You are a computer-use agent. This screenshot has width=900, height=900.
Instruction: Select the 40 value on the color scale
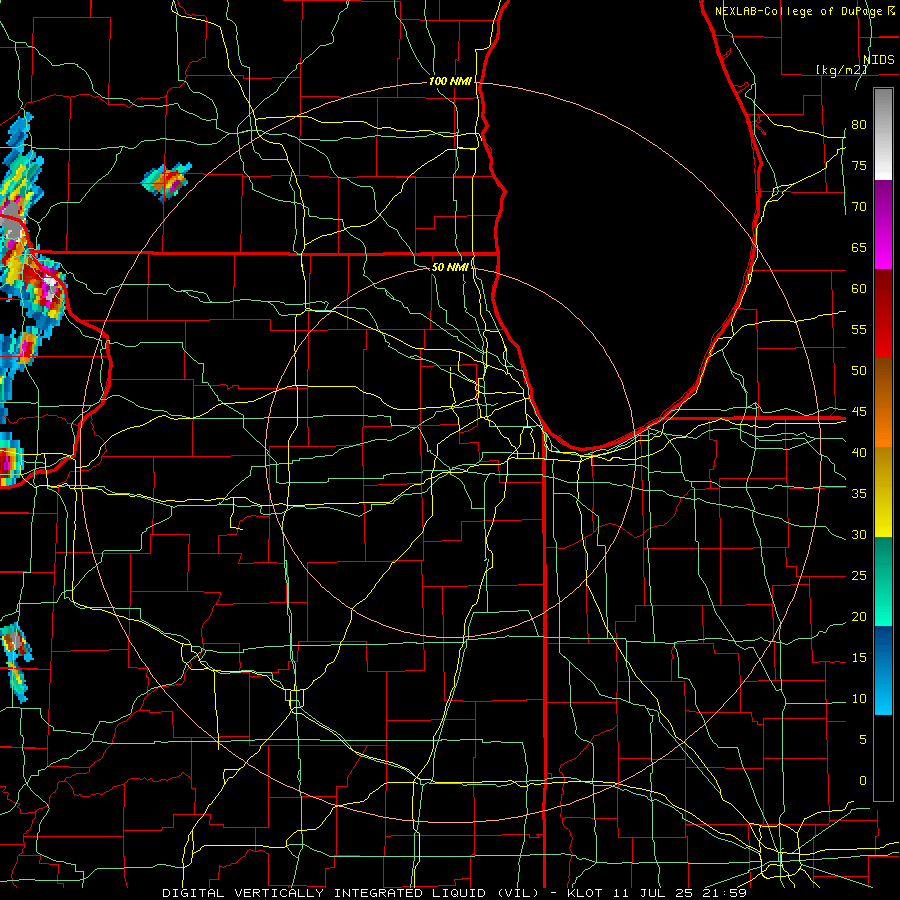[x=859, y=452]
